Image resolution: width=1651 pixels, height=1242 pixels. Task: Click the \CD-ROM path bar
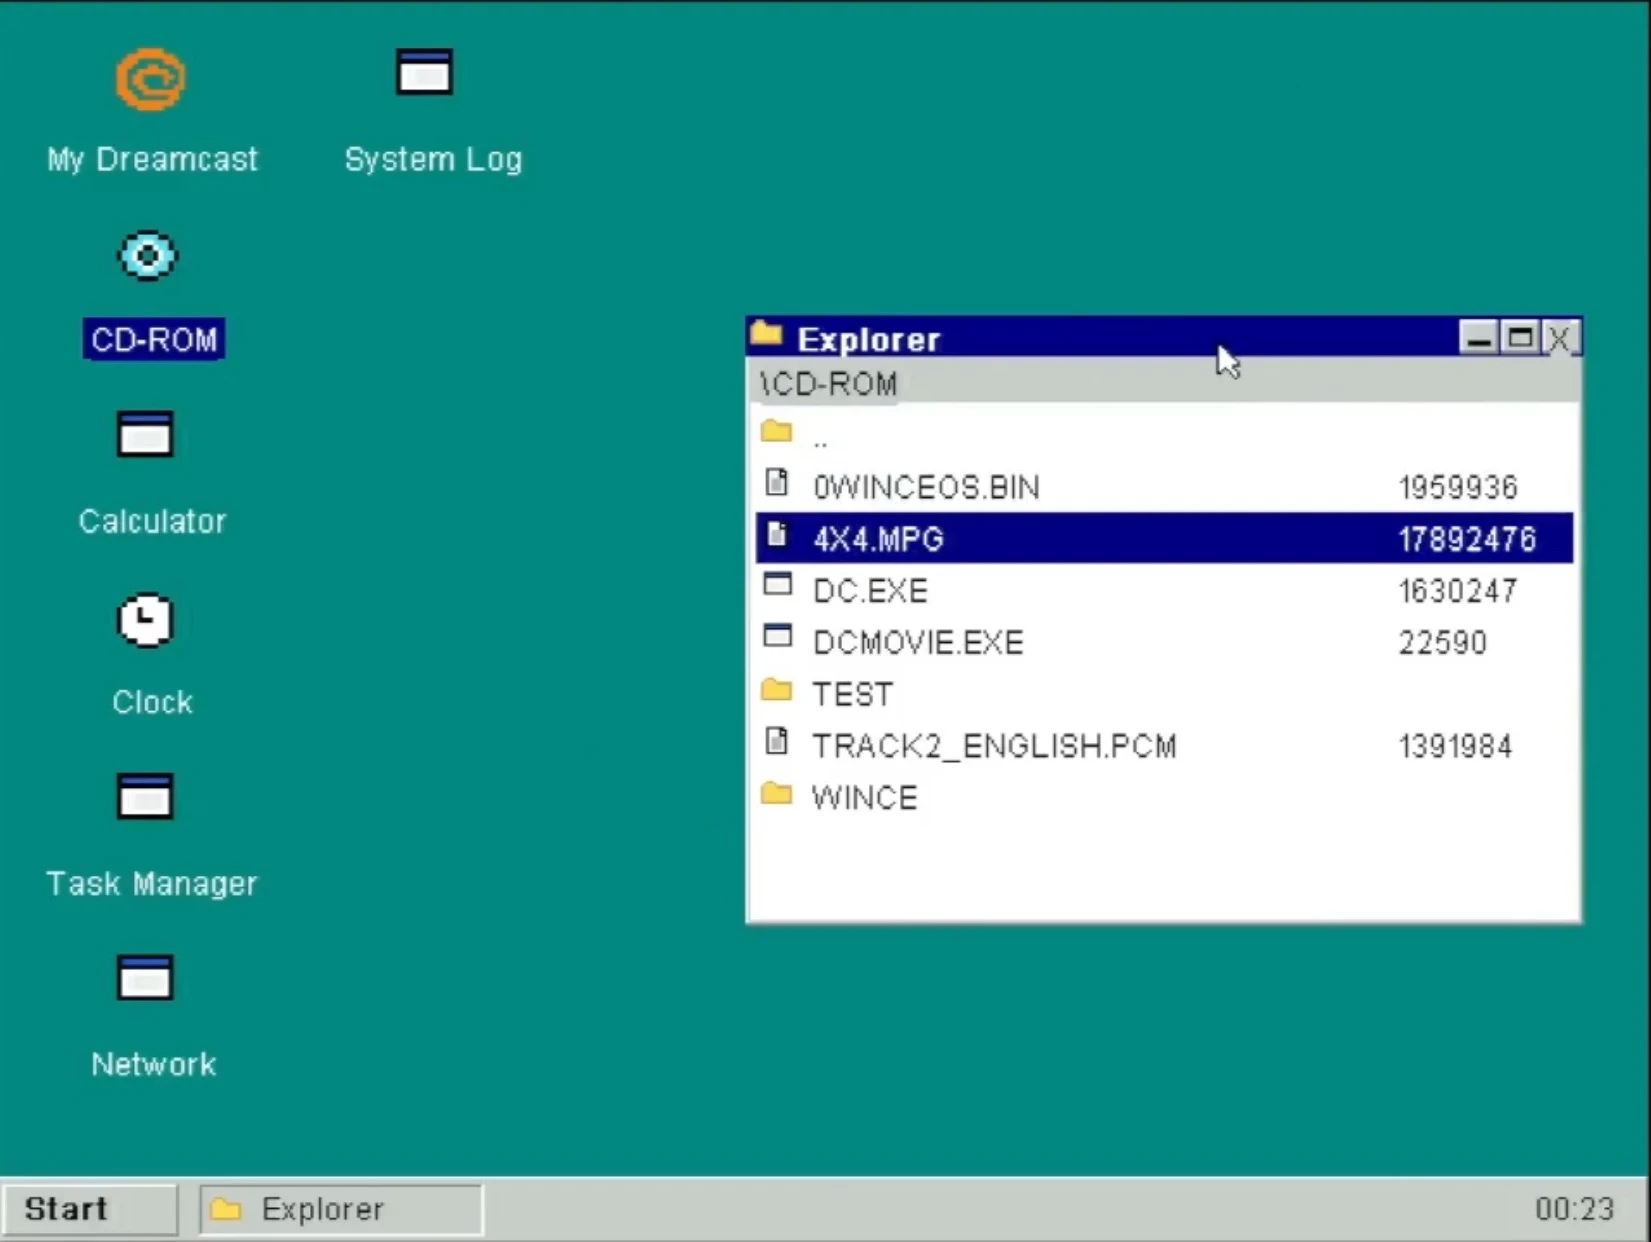1164,383
